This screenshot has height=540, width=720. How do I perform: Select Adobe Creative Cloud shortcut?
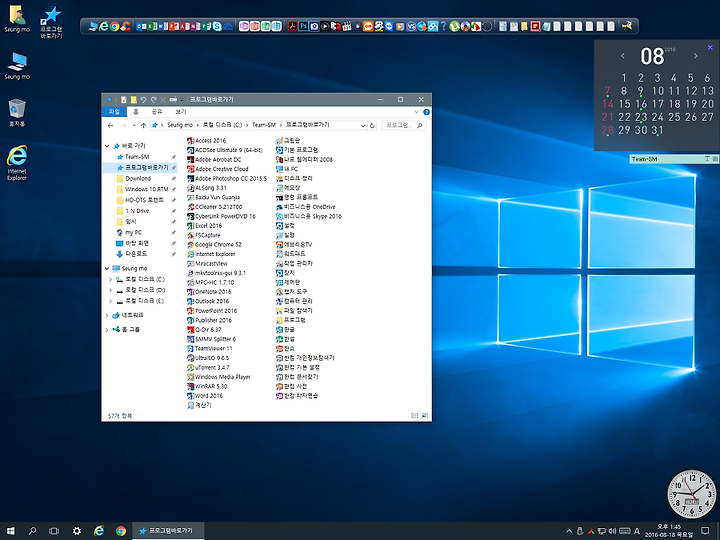pos(218,169)
